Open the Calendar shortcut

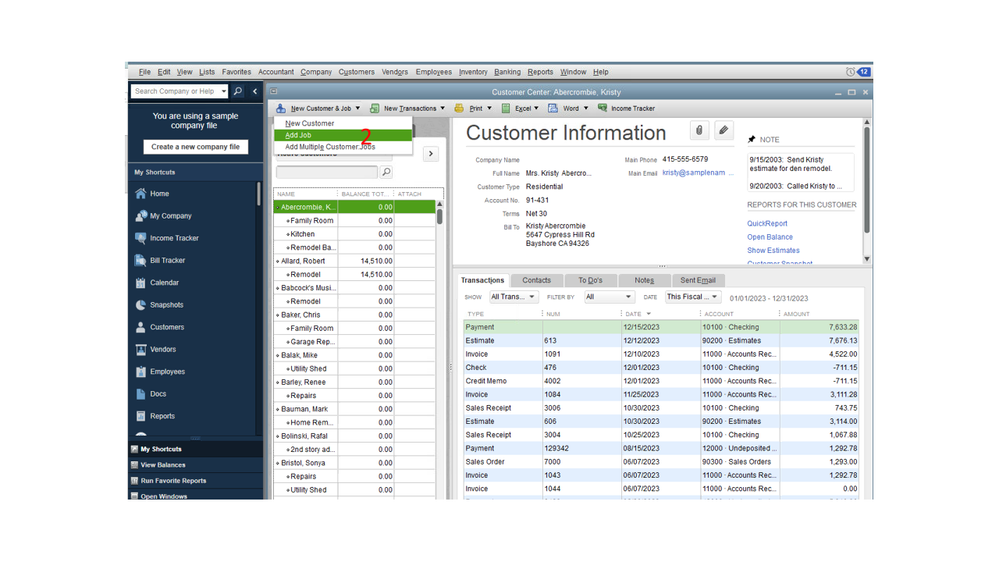pyautogui.click(x=164, y=283)
